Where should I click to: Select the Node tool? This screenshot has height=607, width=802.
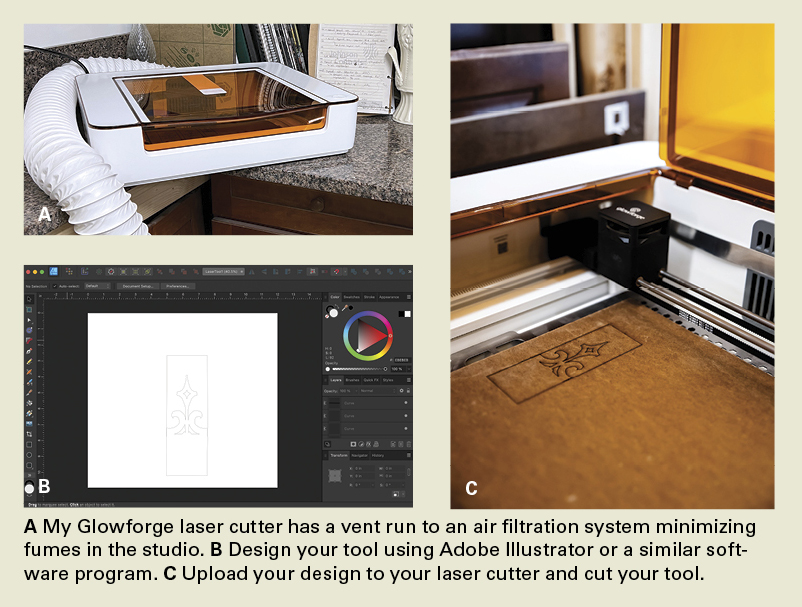[x=29, y=319]
